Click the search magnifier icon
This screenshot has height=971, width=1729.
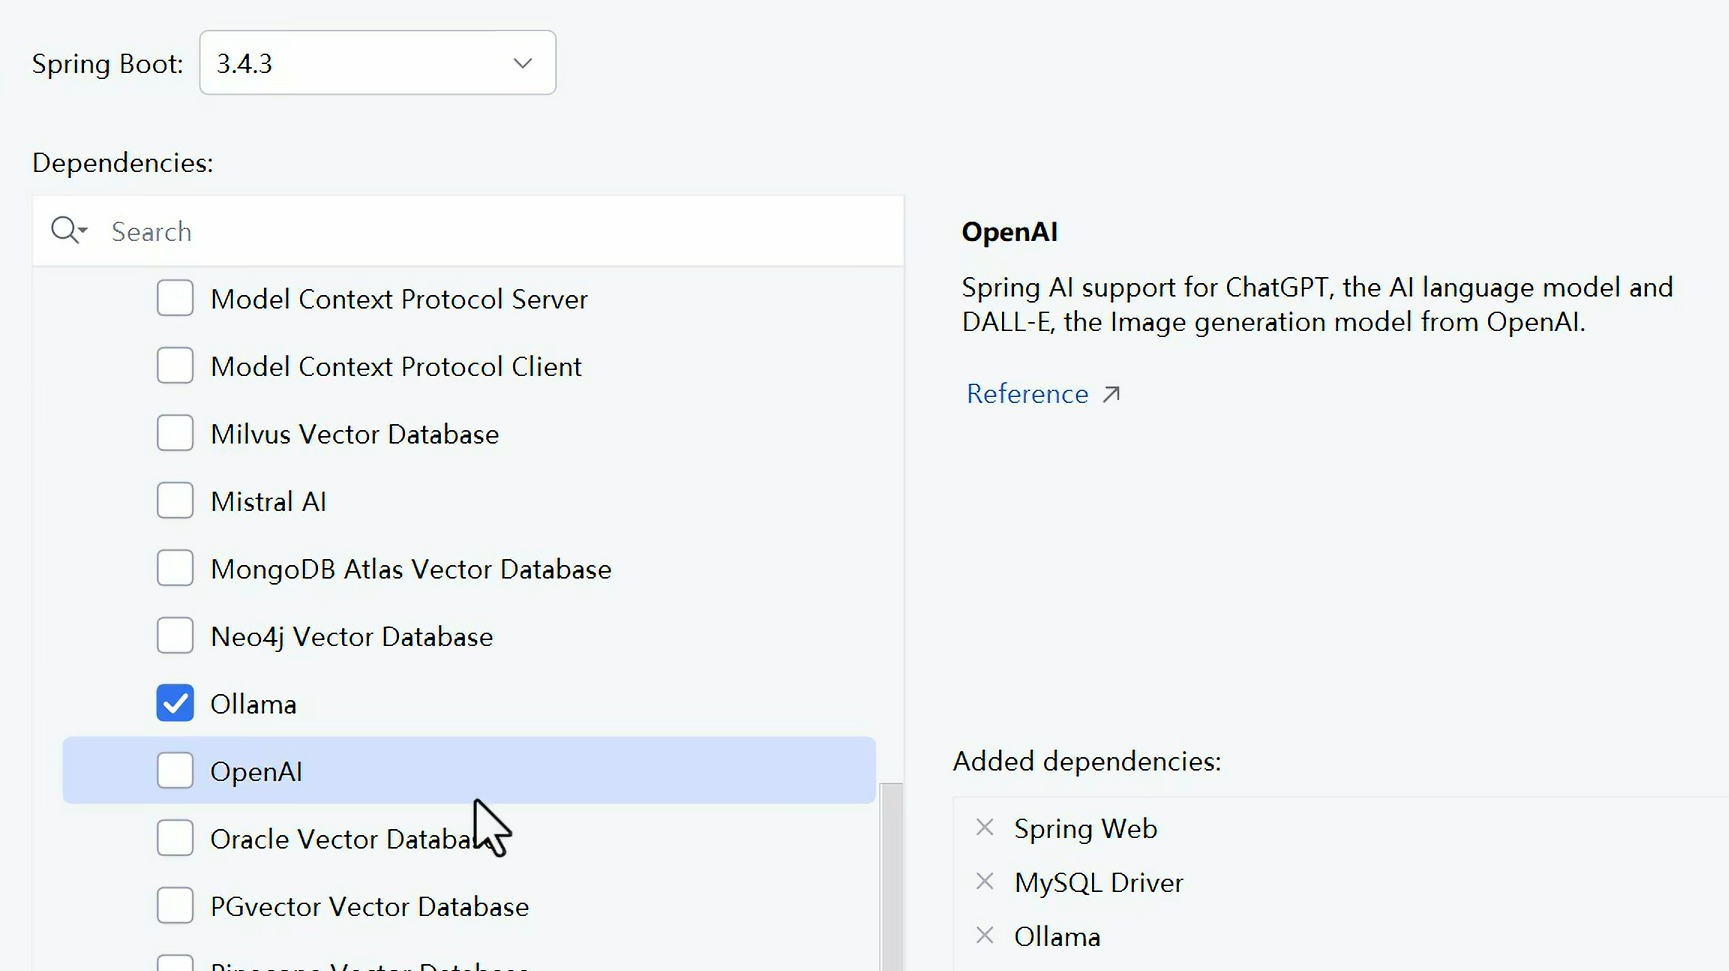pos(68,231)
